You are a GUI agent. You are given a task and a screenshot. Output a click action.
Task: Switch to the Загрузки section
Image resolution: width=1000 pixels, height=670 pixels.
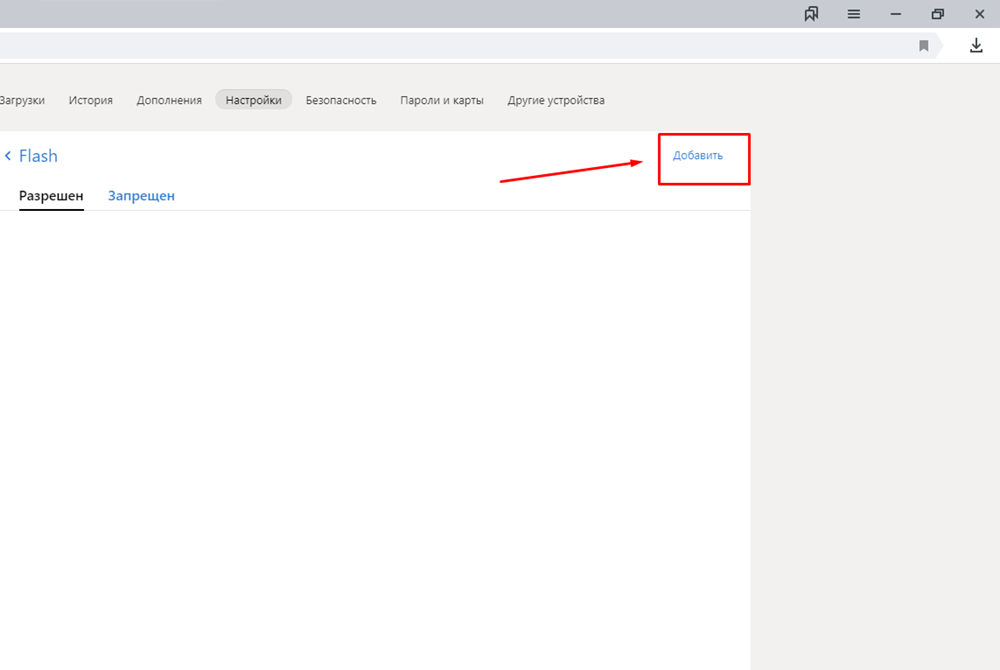(22, 100)
